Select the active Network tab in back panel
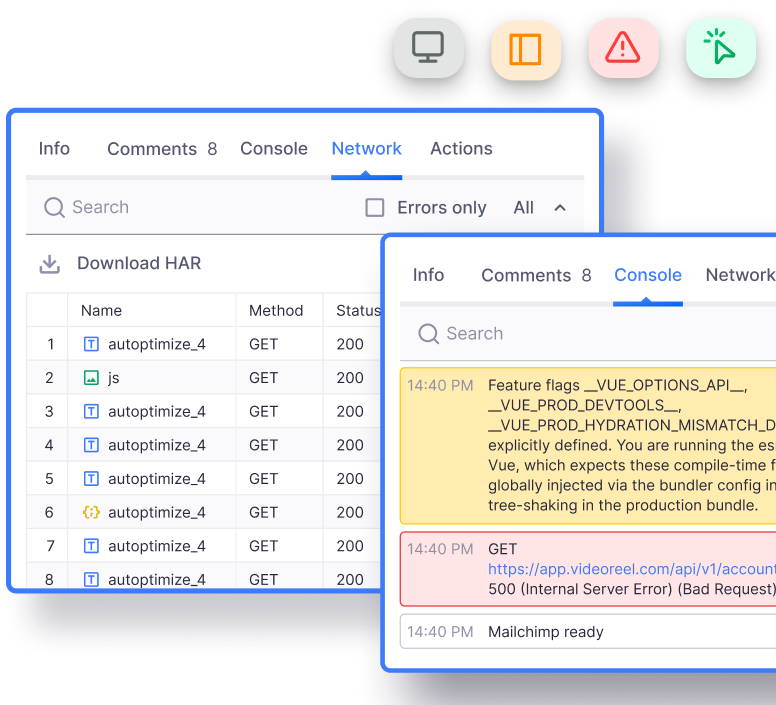Image resolution: width=776 pixels, height=705 pixels. click(366, 148)
